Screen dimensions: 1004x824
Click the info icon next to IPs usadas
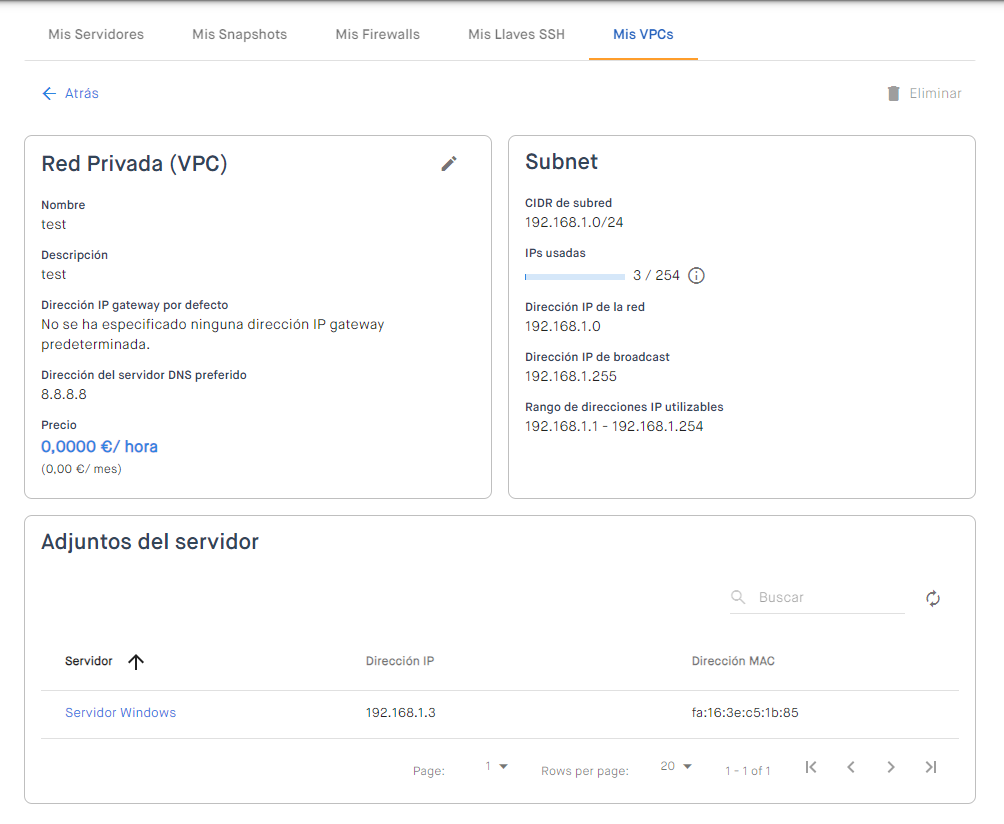point(697,276)
